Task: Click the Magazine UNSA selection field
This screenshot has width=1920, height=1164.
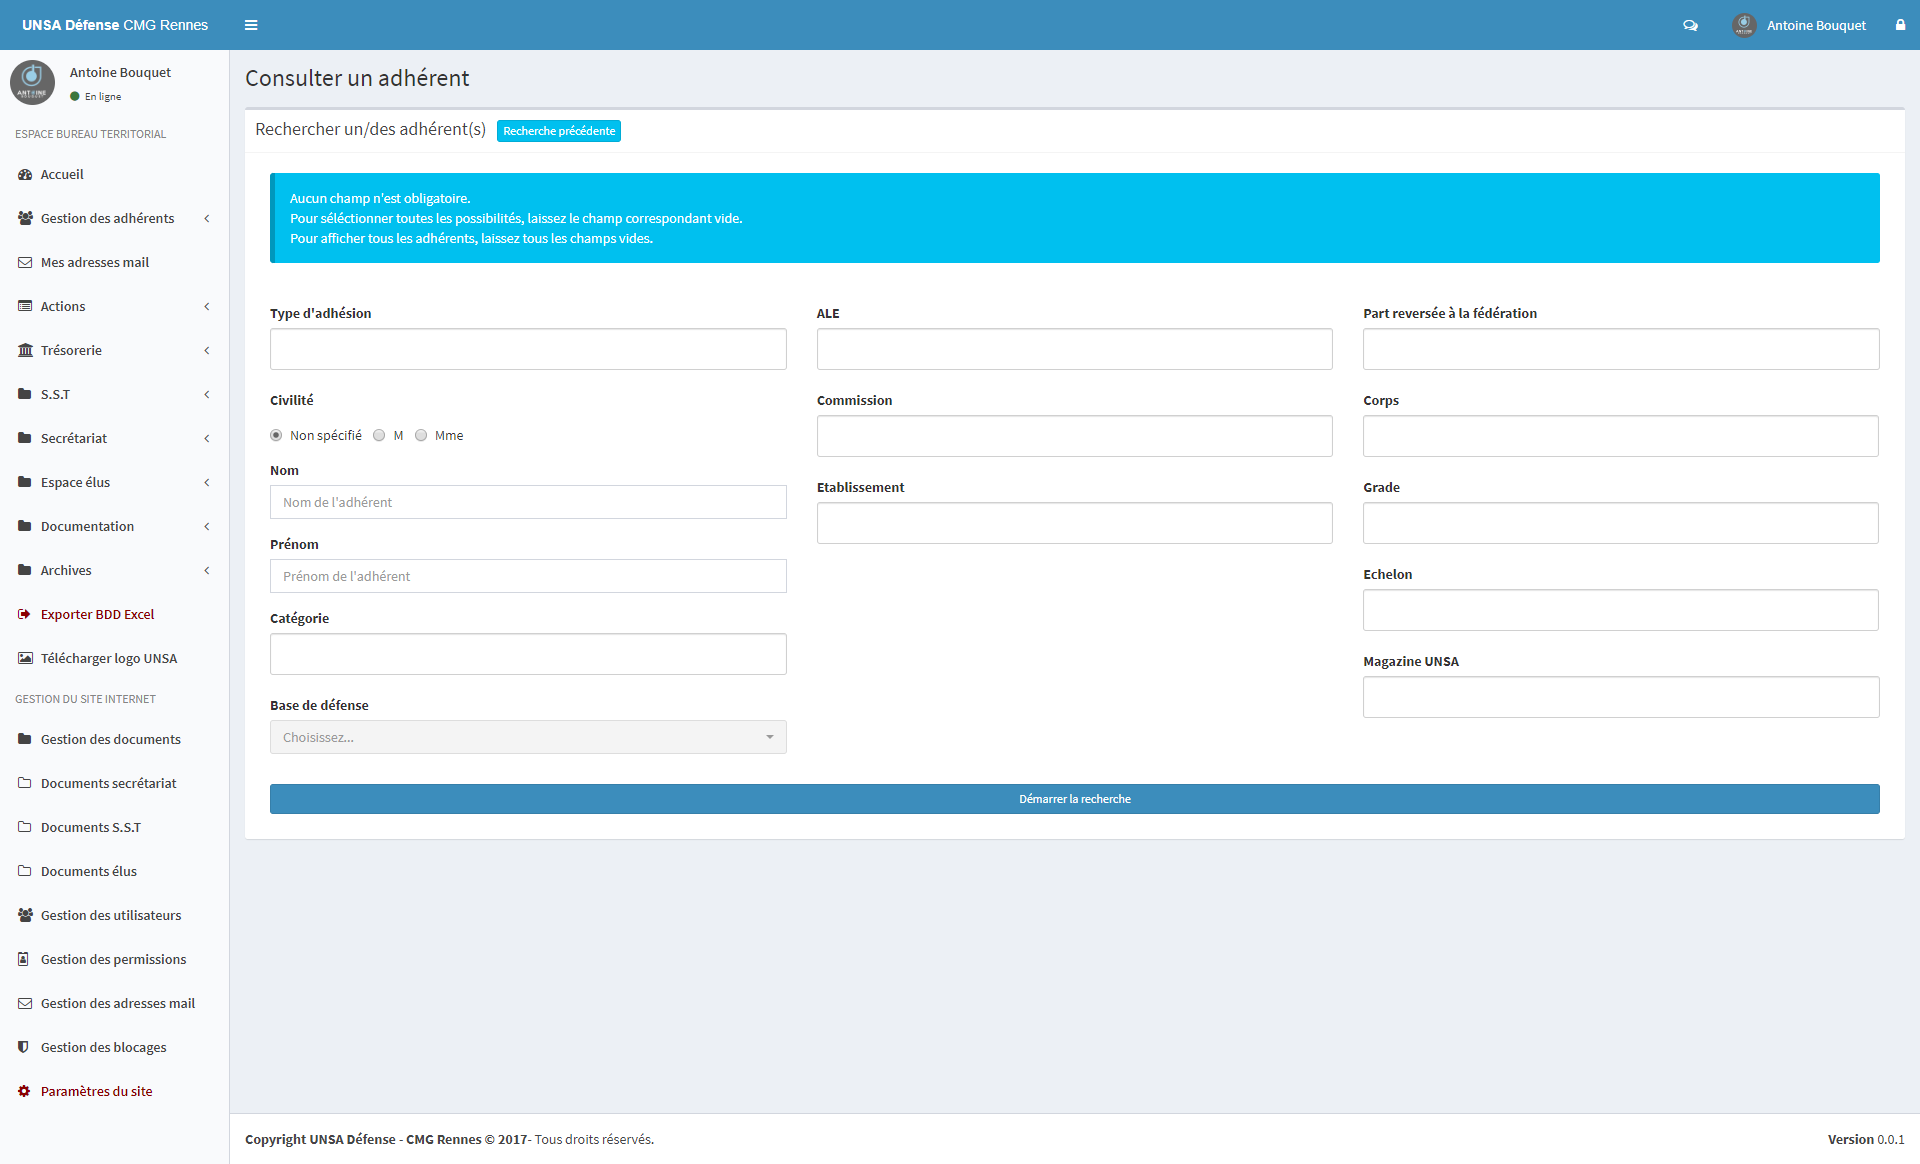Action: 1621,697
